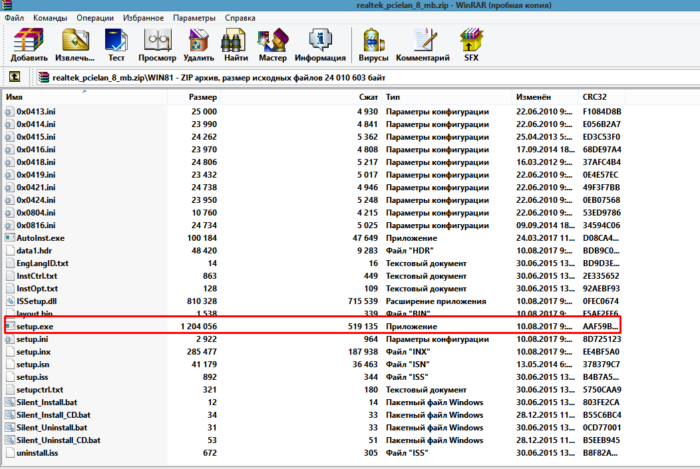Screen dimensions: 700x469
Task: Click the WinRAR title bar icon
Action: (6, 5)
